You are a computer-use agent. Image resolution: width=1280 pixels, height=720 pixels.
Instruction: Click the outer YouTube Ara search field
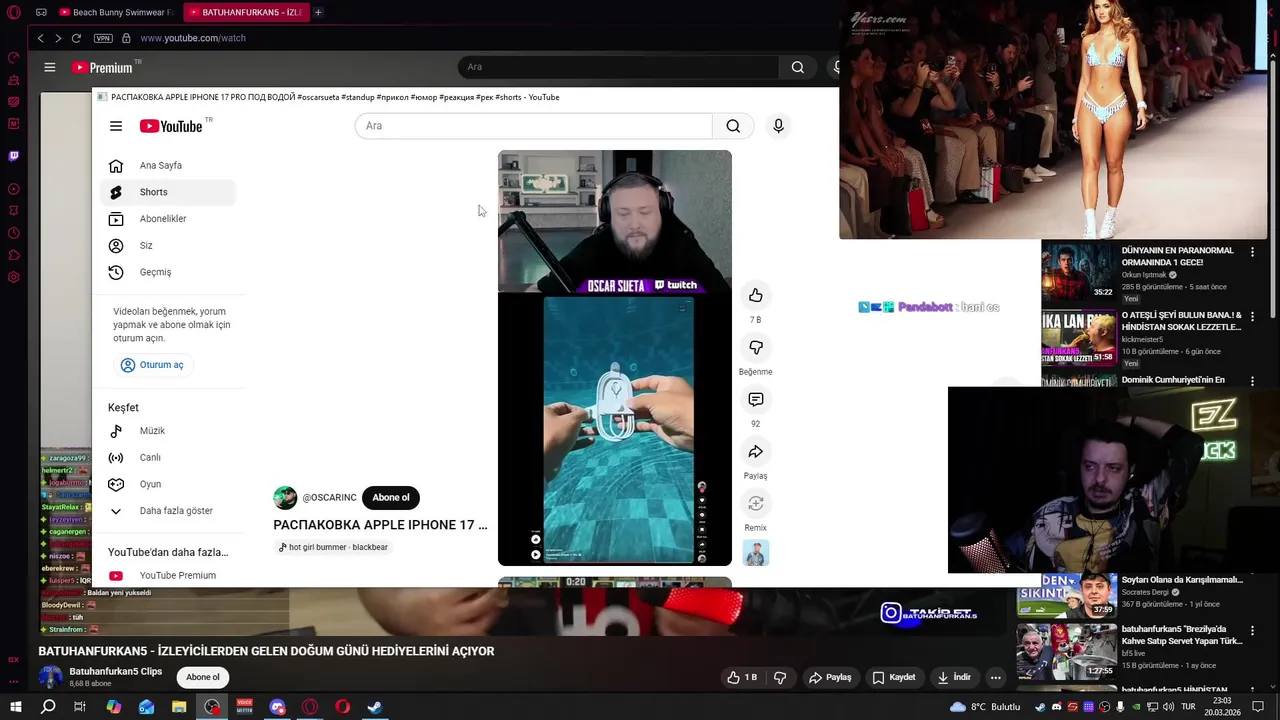(618, 67)
